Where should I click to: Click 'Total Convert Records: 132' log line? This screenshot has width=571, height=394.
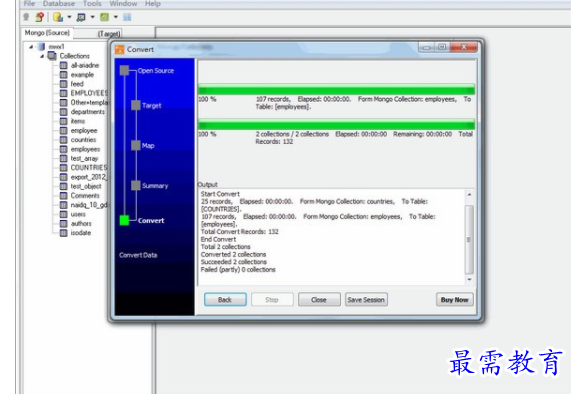[x=240, y=232]
